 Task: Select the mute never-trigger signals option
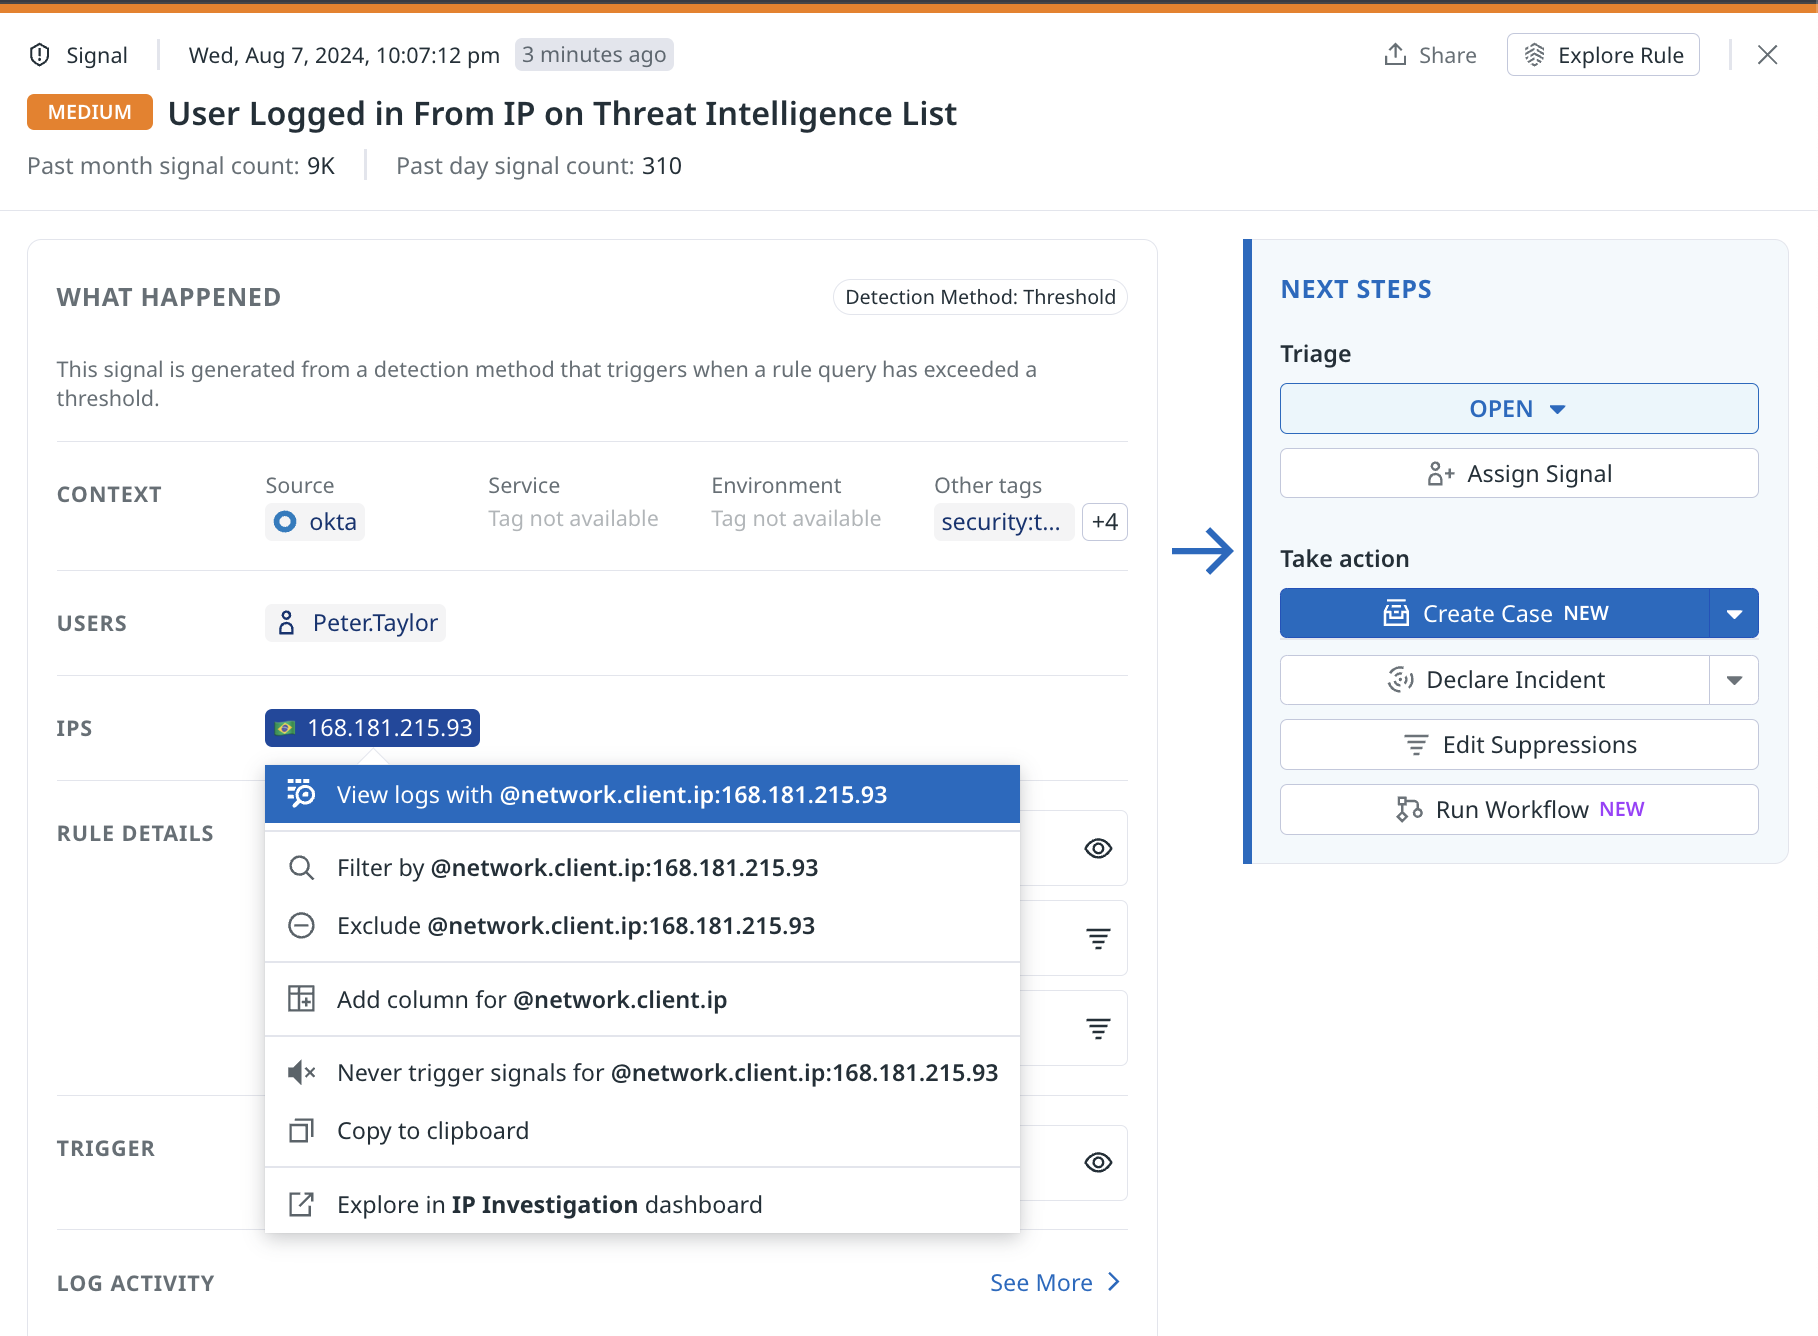pos(642,1073)
